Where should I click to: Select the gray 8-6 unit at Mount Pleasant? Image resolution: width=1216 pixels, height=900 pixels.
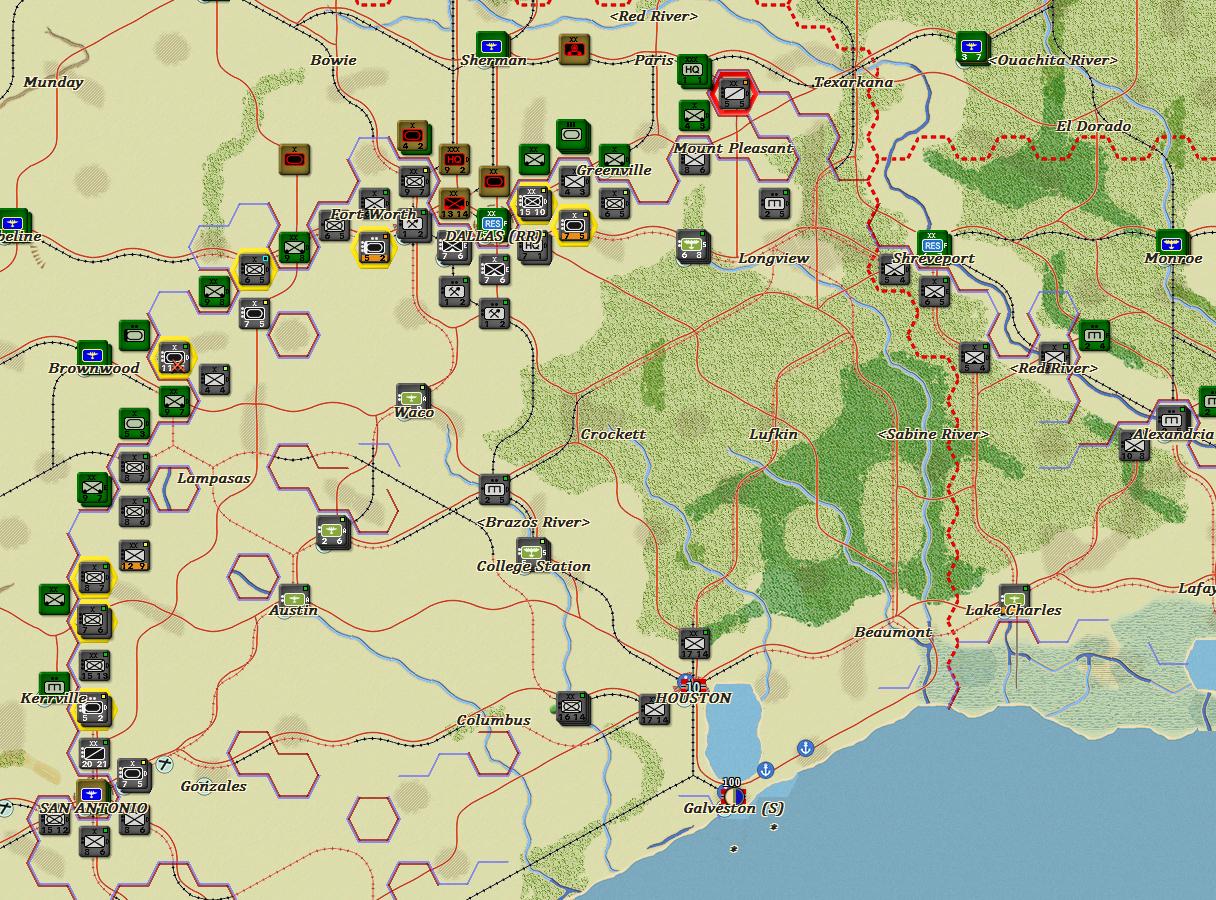pos(694,161)
